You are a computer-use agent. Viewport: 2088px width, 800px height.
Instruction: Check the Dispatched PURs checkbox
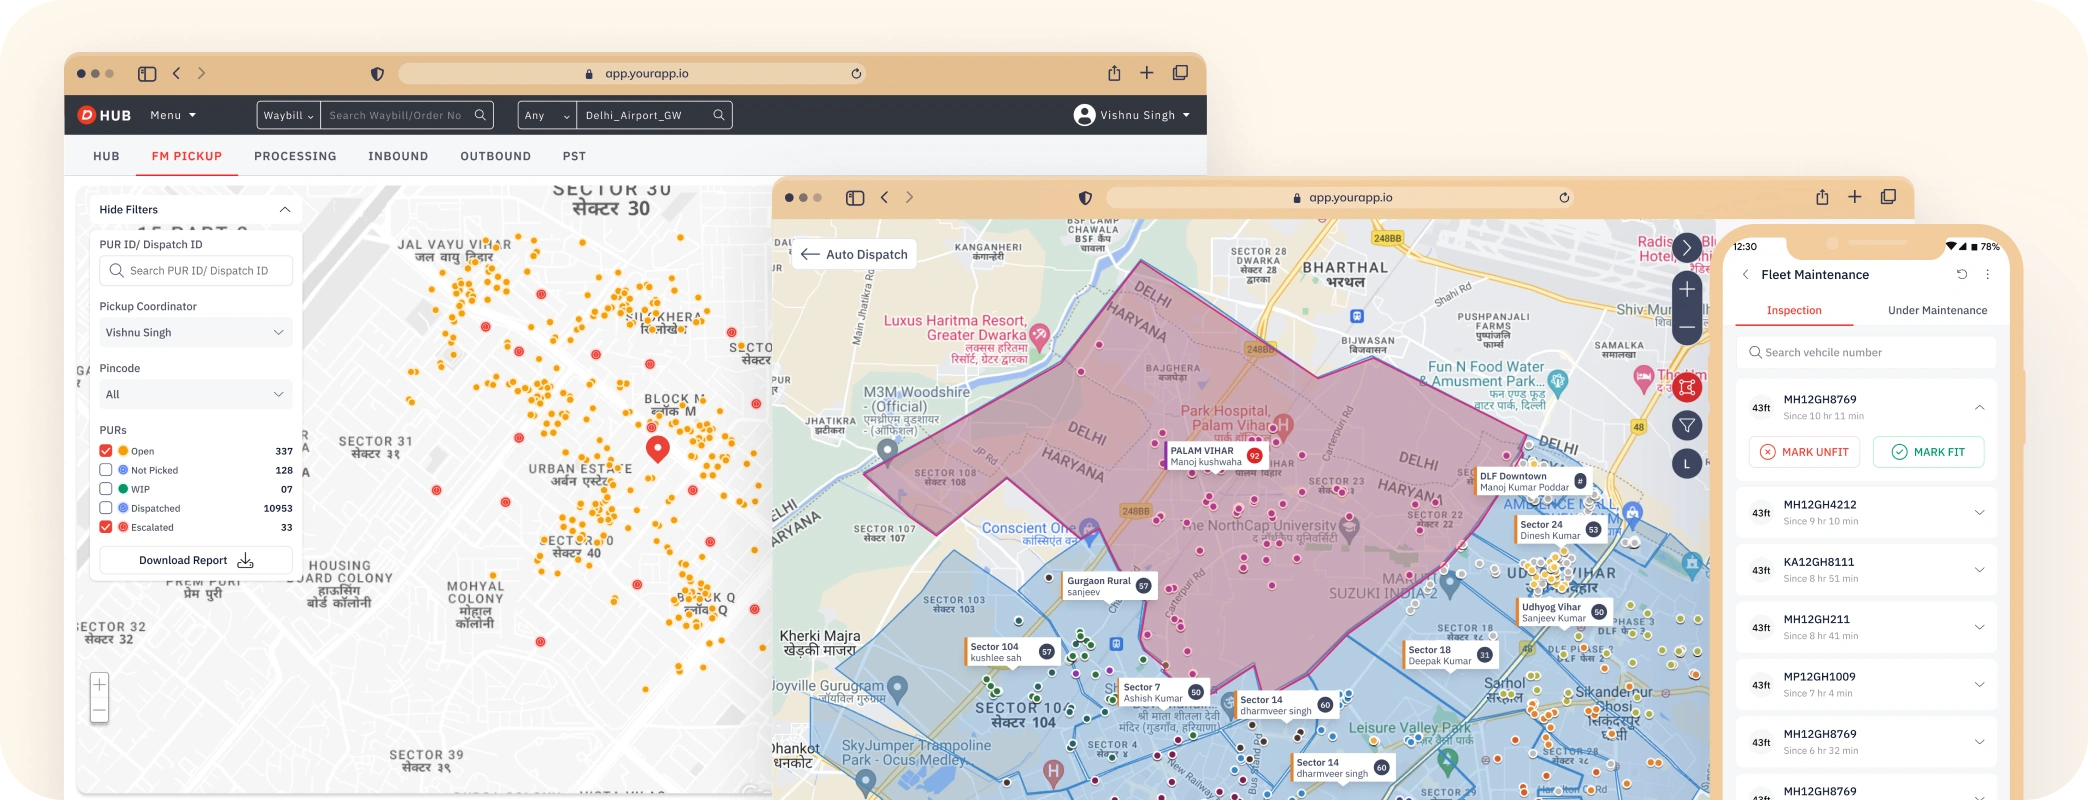pyautogui.click(x=106, y=508)
